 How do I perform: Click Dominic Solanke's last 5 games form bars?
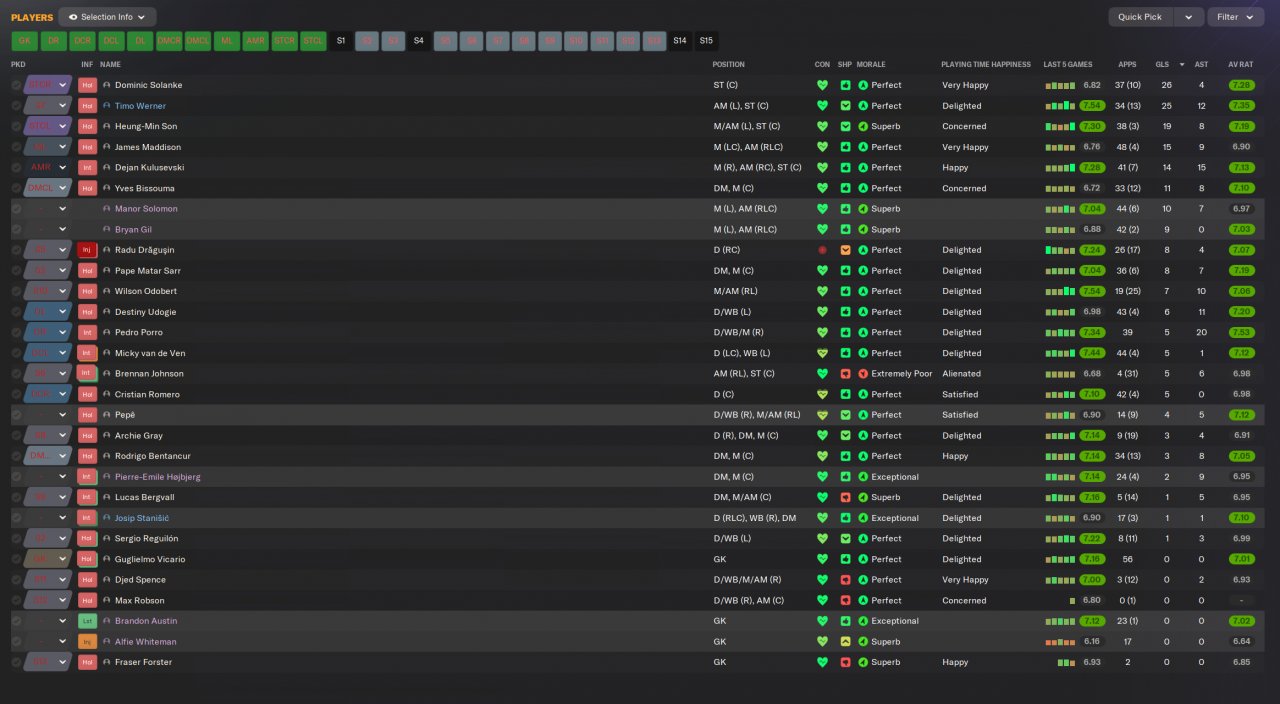tap(1060, 85)
